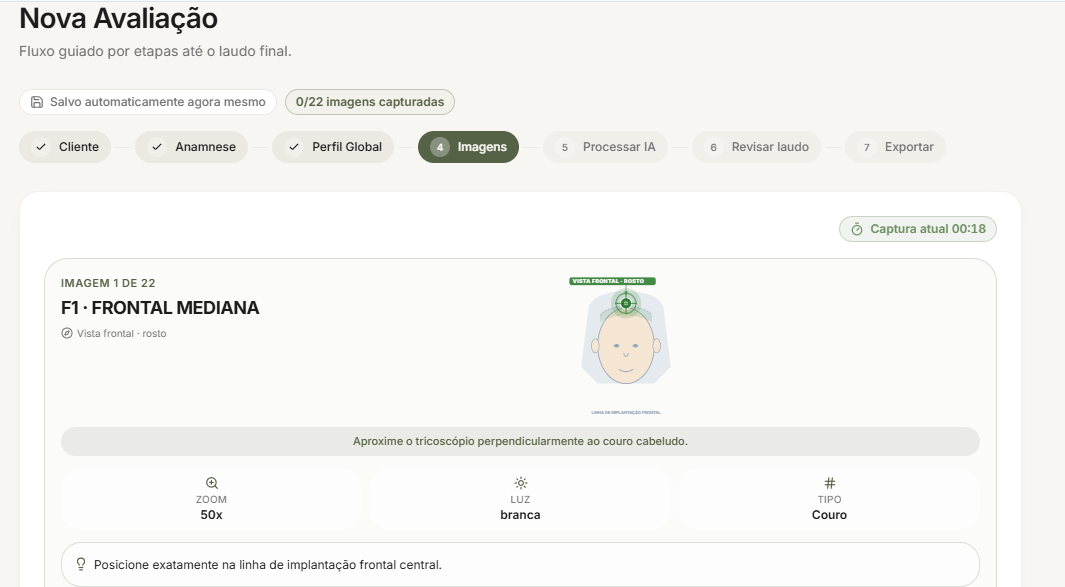Open the Revisar laudo step
The width and height of the screenshot is (1065, 587).
pyautogui.click(x=757, y=147)
